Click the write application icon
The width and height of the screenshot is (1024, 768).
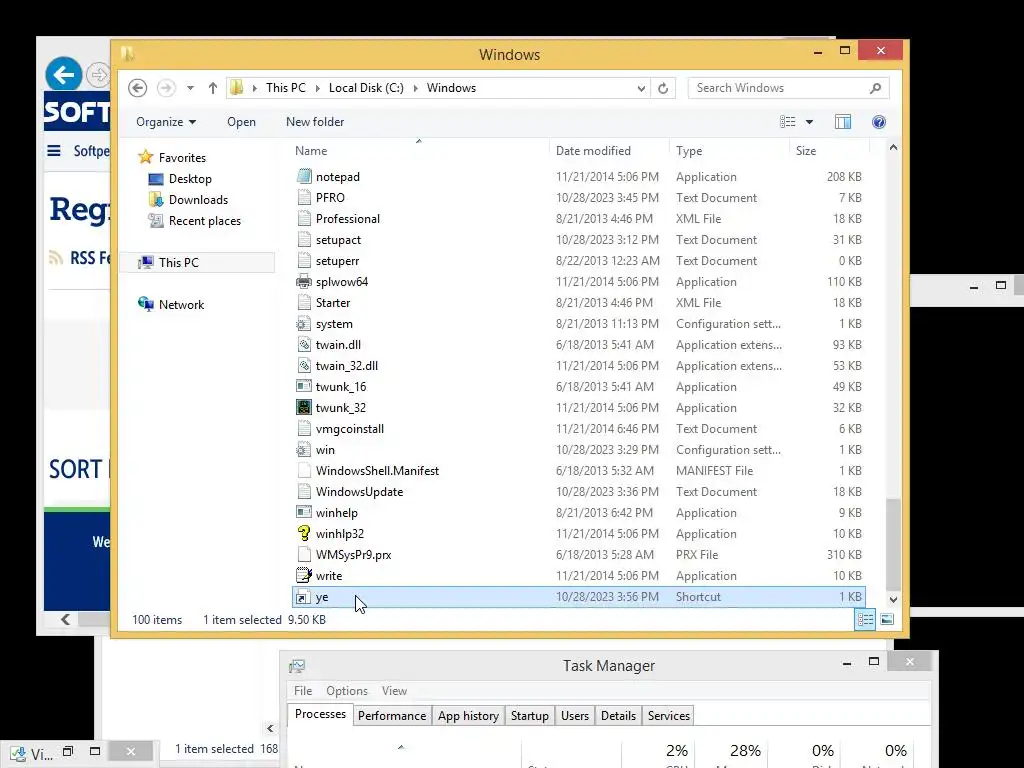304,575
